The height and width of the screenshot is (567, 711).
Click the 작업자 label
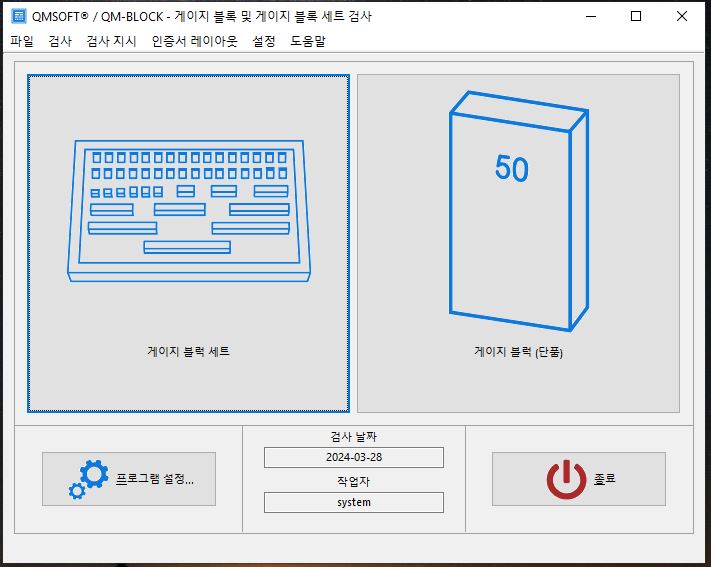click(354, 481)
